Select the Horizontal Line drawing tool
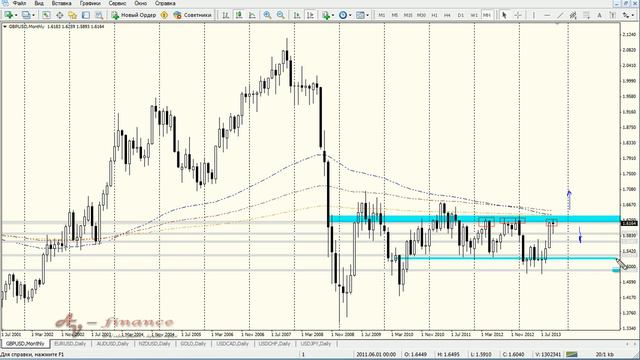 547,15
